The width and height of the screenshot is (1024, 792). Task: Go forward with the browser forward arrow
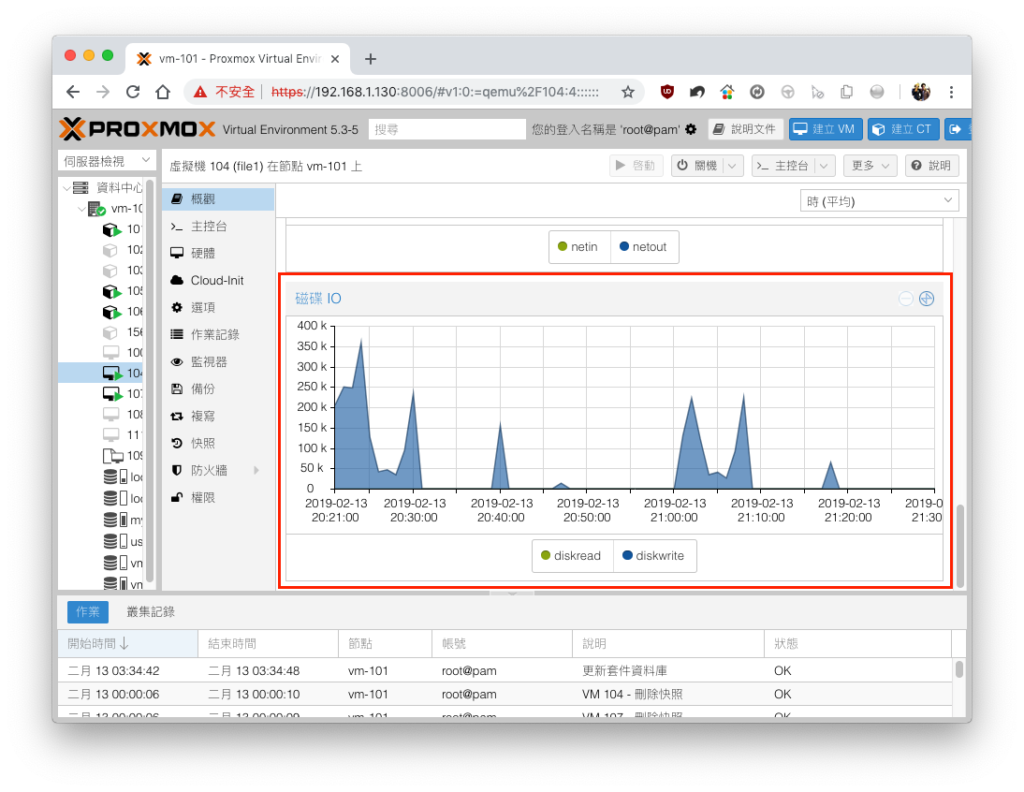[103, 92]
